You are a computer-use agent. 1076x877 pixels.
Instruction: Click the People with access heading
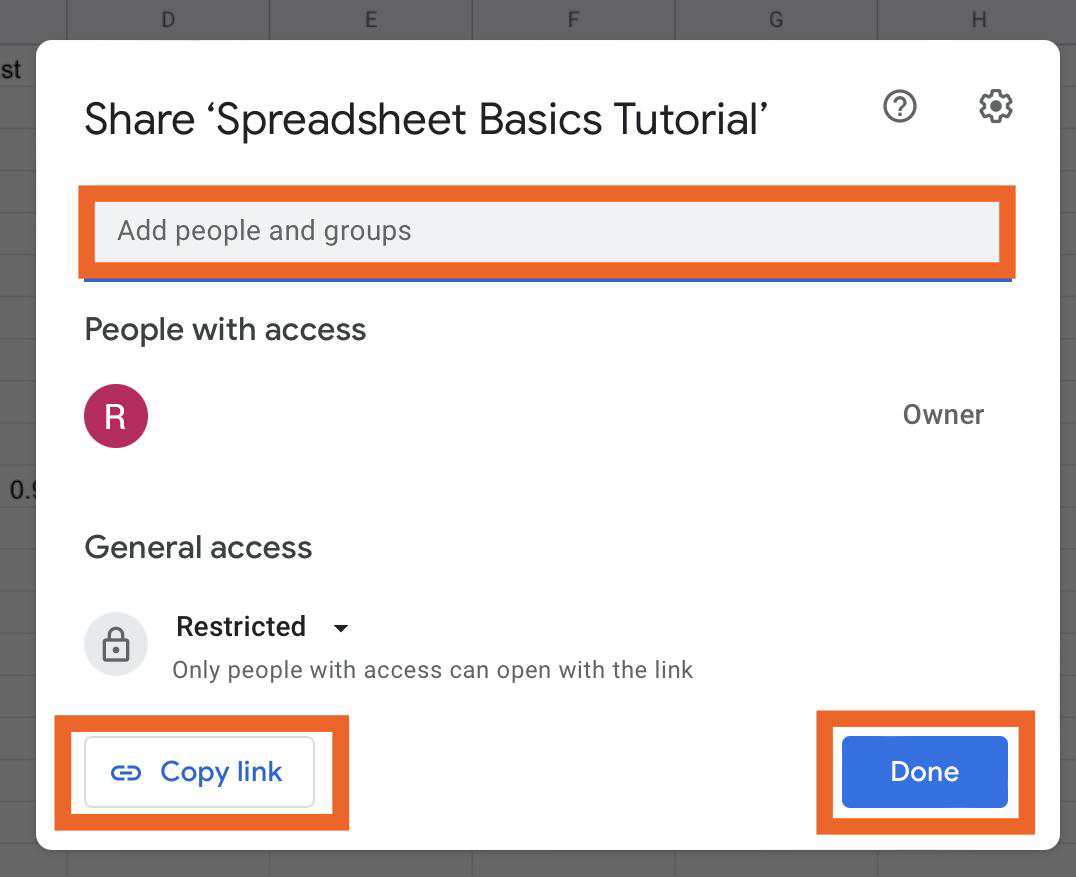point(225,330)
